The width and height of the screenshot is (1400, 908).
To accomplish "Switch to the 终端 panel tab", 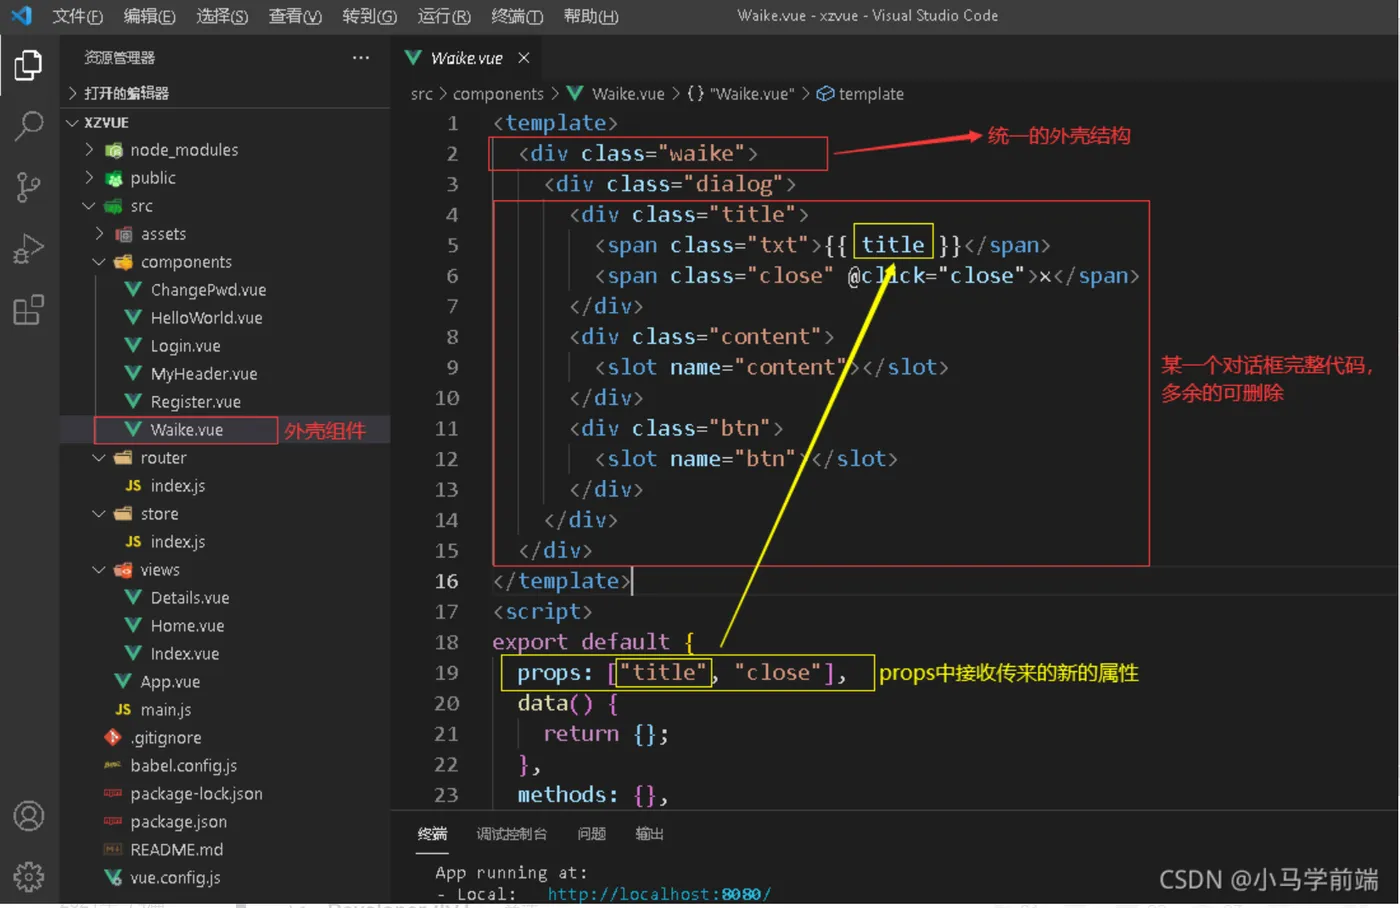I will point(432,834).
